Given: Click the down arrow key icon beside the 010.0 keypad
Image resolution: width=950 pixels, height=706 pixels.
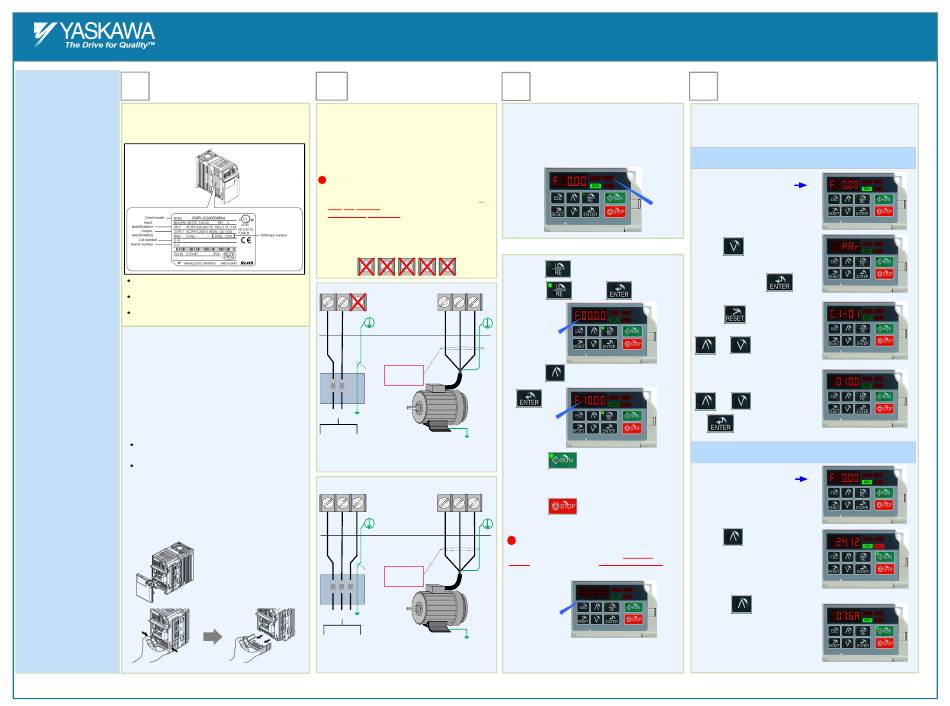Looking at the screenshot, I should point(741,401).
